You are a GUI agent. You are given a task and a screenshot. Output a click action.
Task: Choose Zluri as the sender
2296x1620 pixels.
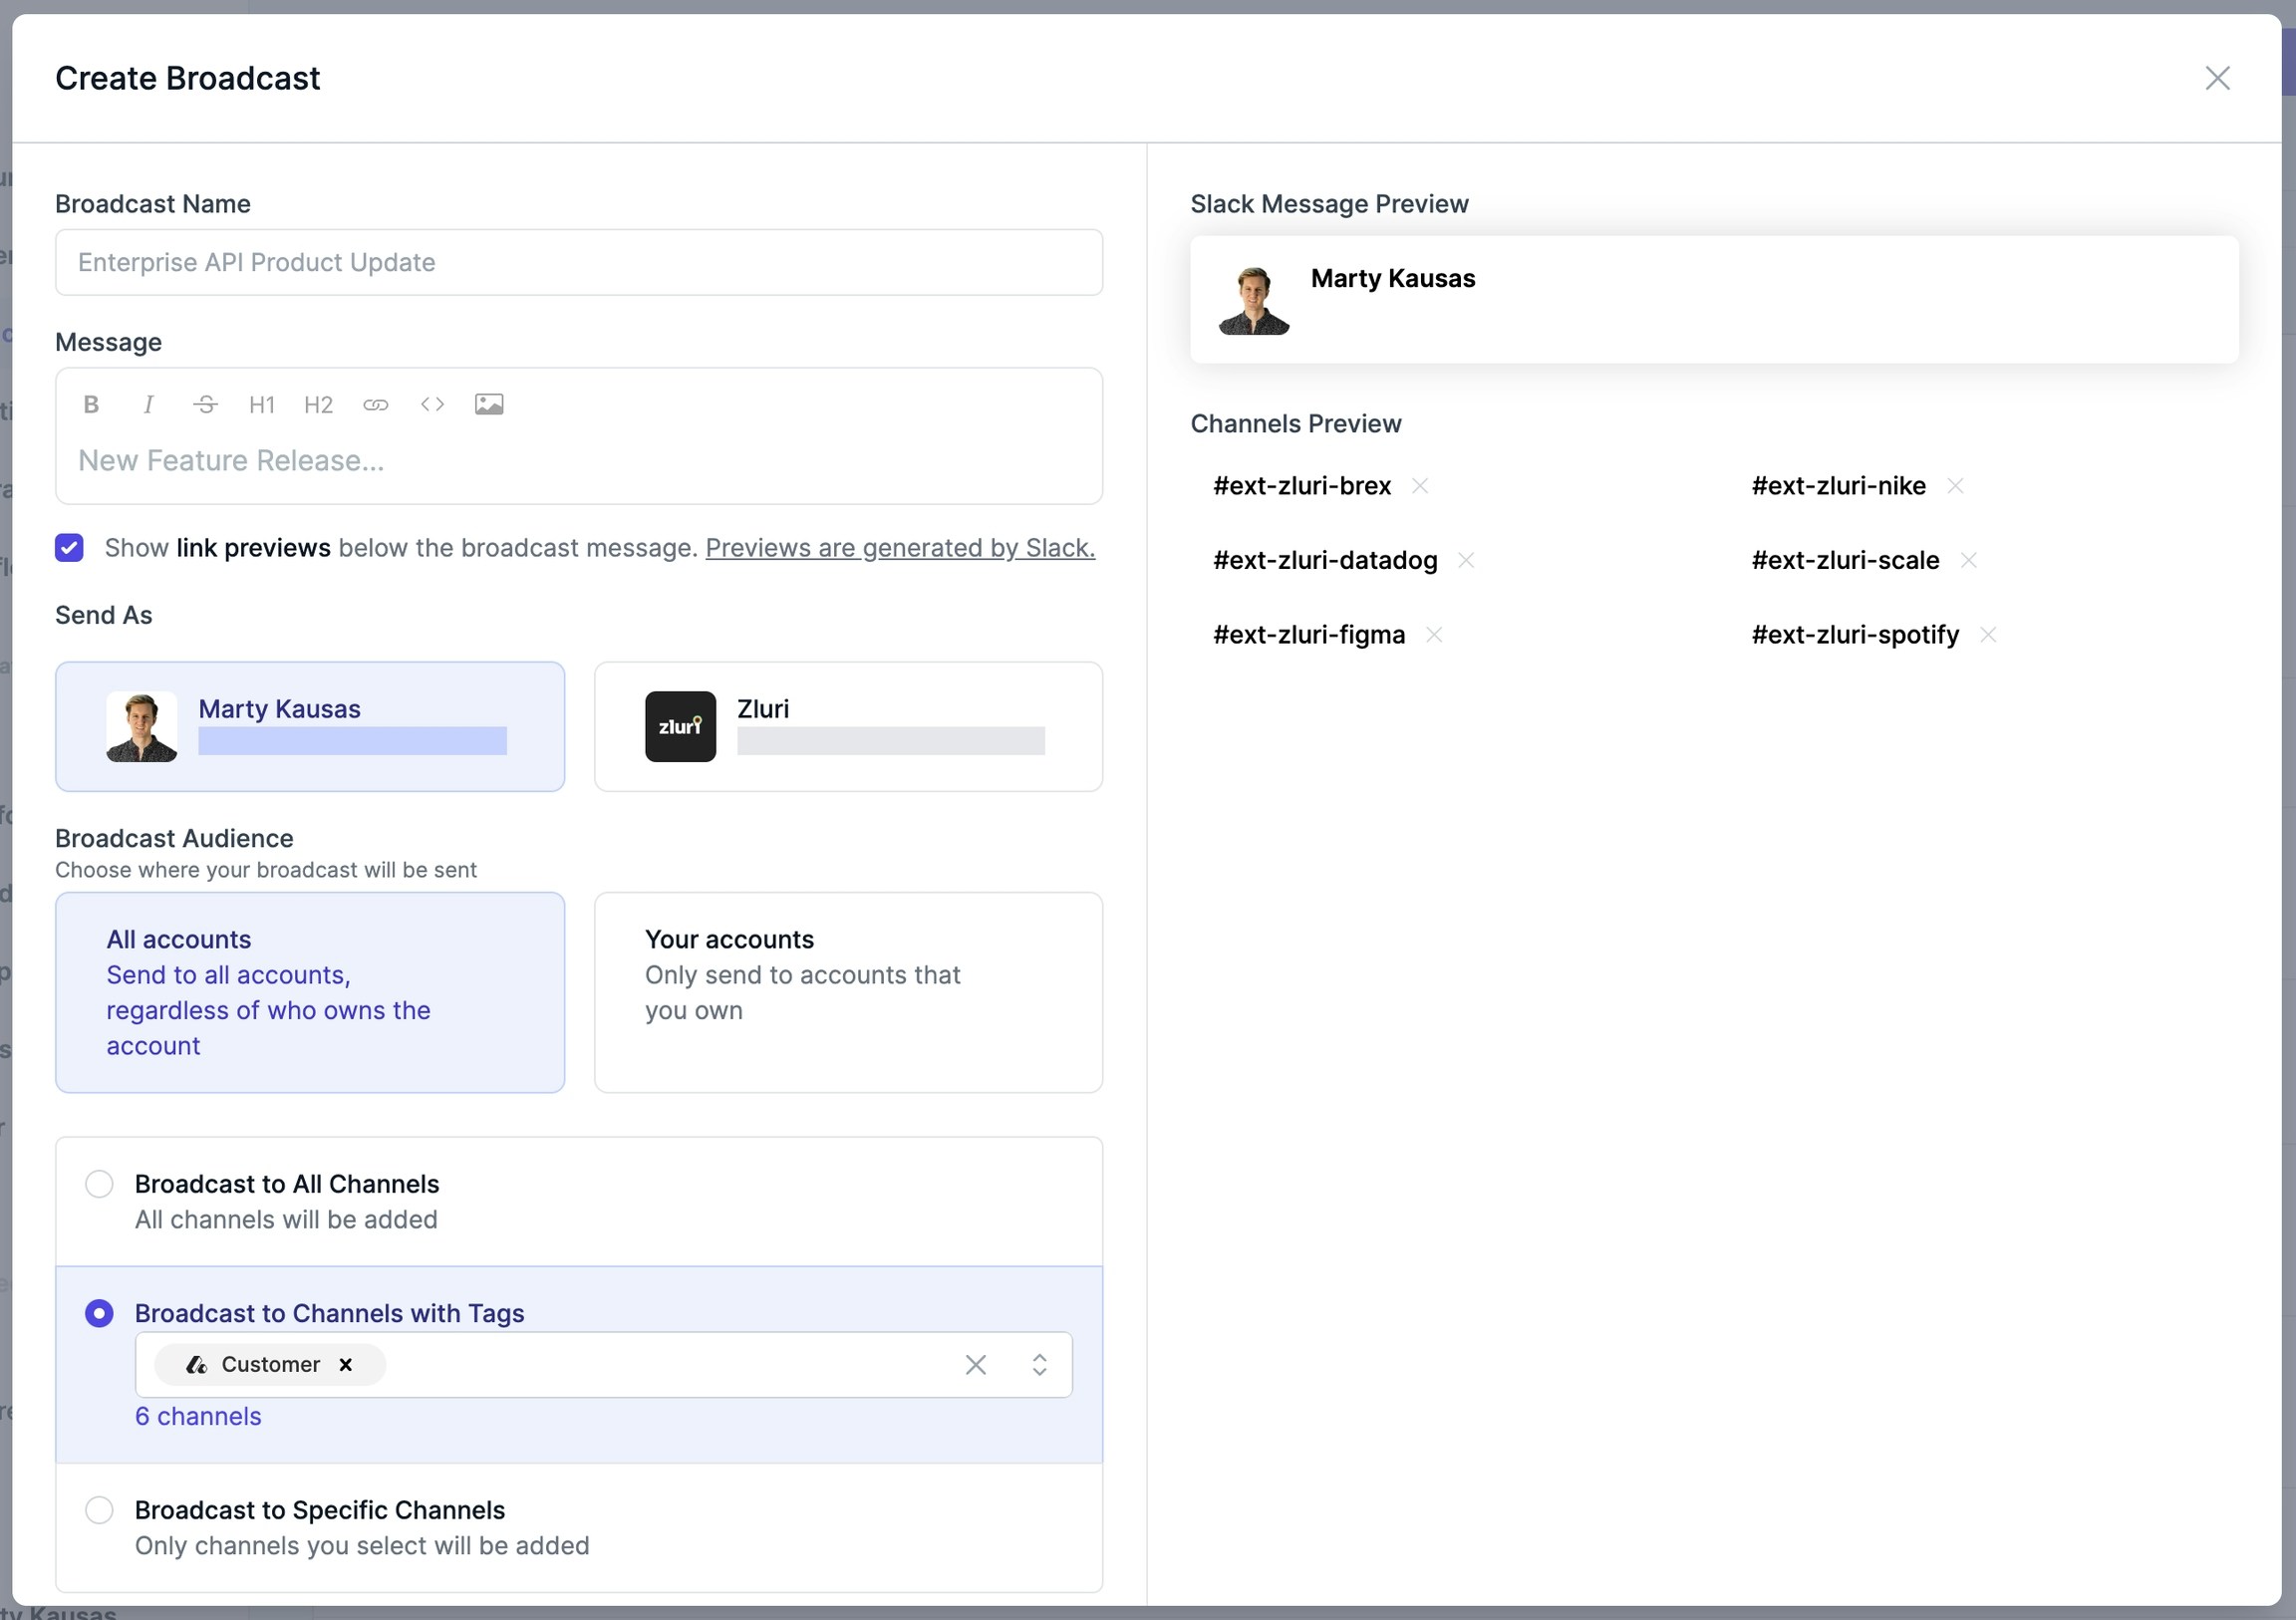point(848,727)
